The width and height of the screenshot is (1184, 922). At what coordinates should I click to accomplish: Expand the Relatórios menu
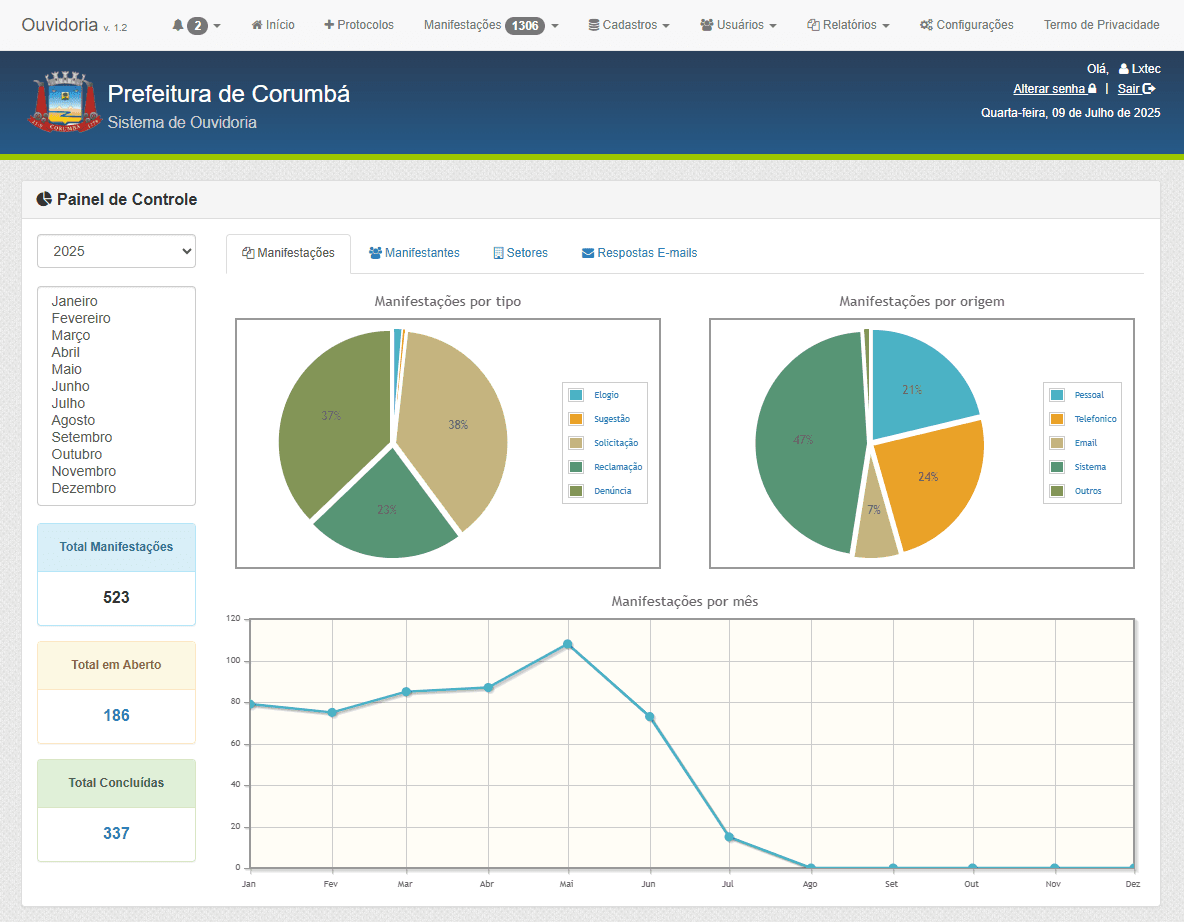[x=848, y=25]
